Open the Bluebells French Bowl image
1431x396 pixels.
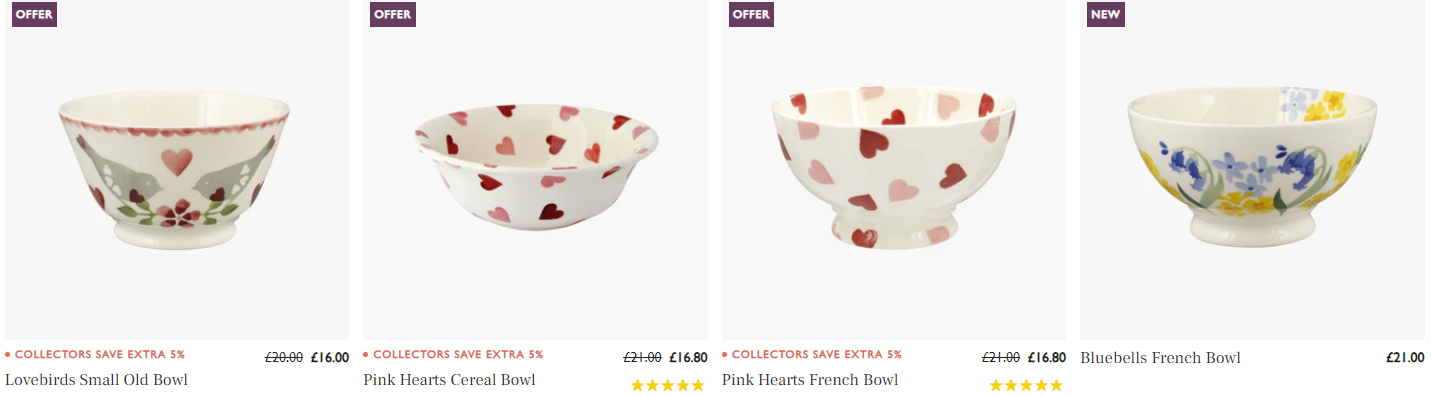pyautogui.click(x=1252, y=169)
